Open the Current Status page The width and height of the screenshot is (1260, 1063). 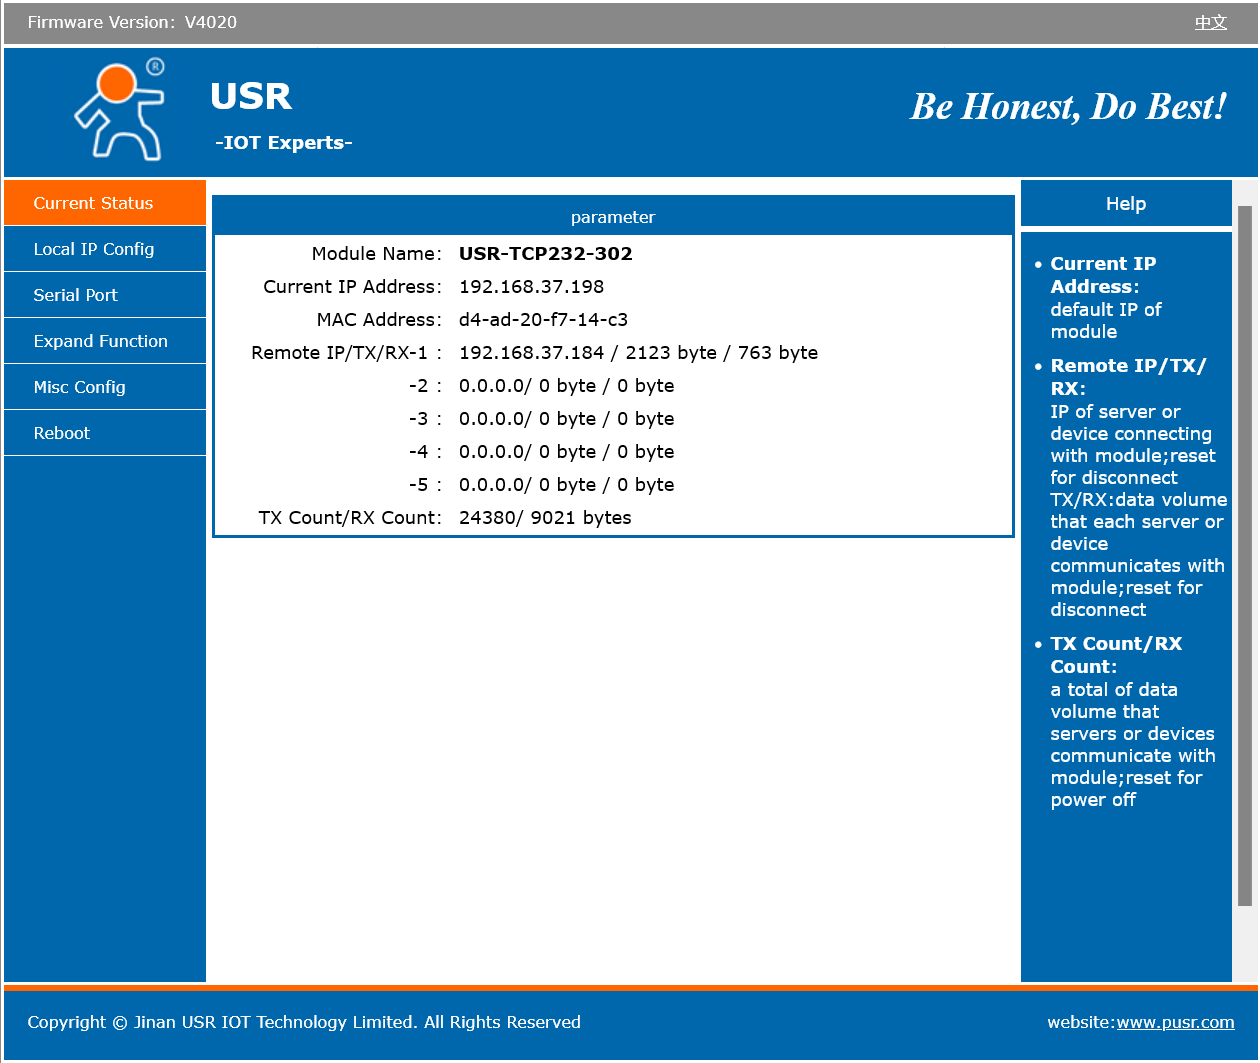pos(105,203)
